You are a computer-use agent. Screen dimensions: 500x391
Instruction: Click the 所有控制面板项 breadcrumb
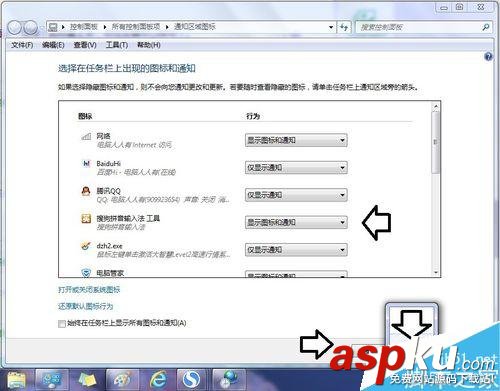click(136, 27)
